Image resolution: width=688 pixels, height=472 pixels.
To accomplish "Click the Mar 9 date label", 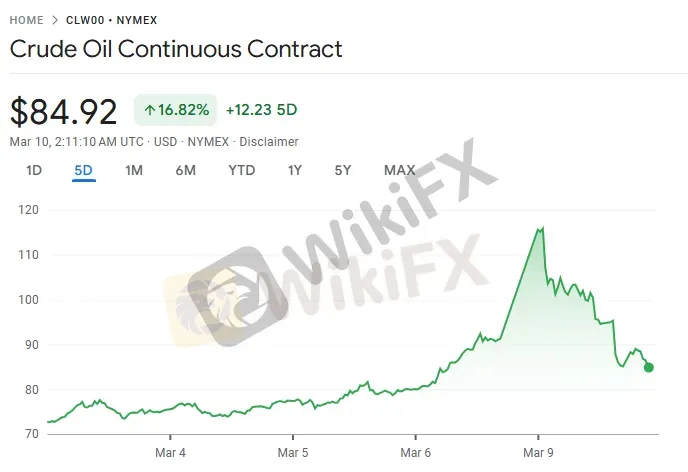I will point(539,449).
